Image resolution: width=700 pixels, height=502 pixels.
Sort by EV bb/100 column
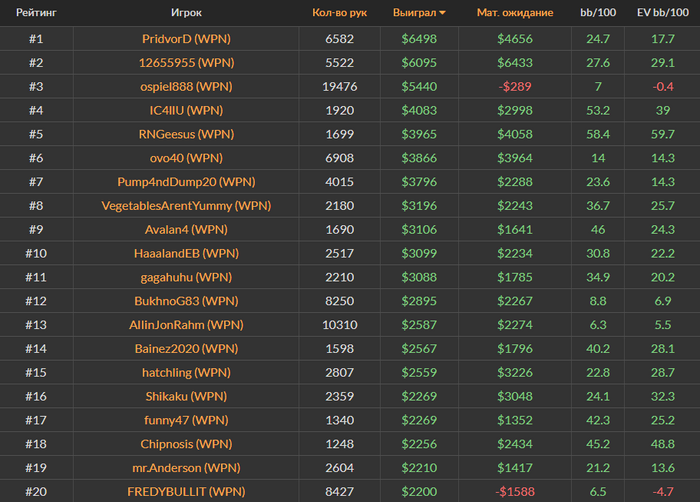tap(662, 13)
